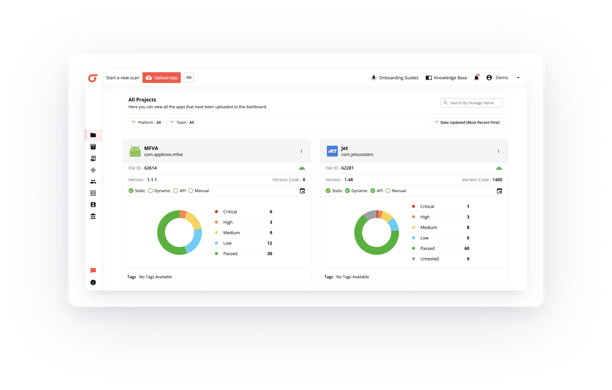The height and width of the screenshot is (390, 612).
Task: Open the Date Updated sort dropdown
Action: (467, 123)
